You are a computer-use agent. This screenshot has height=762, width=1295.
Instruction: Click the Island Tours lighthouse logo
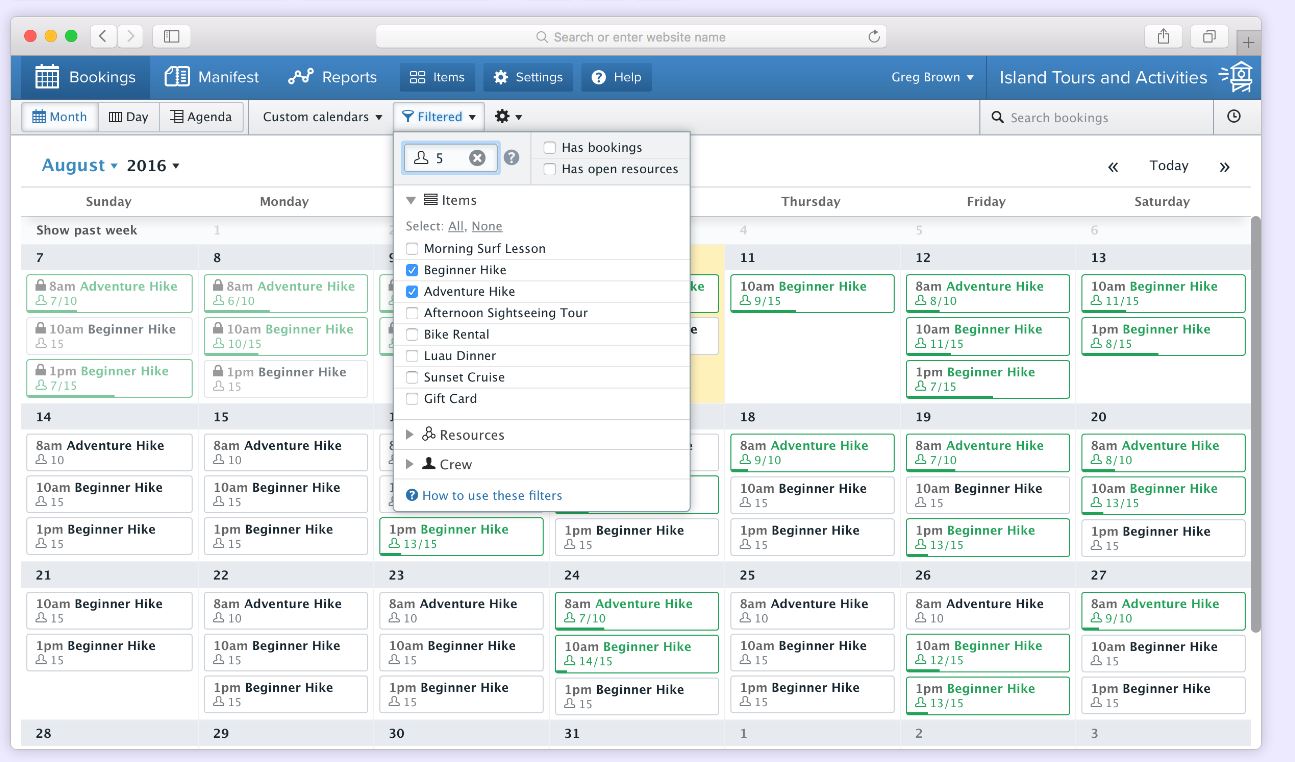pos(1238,77)
